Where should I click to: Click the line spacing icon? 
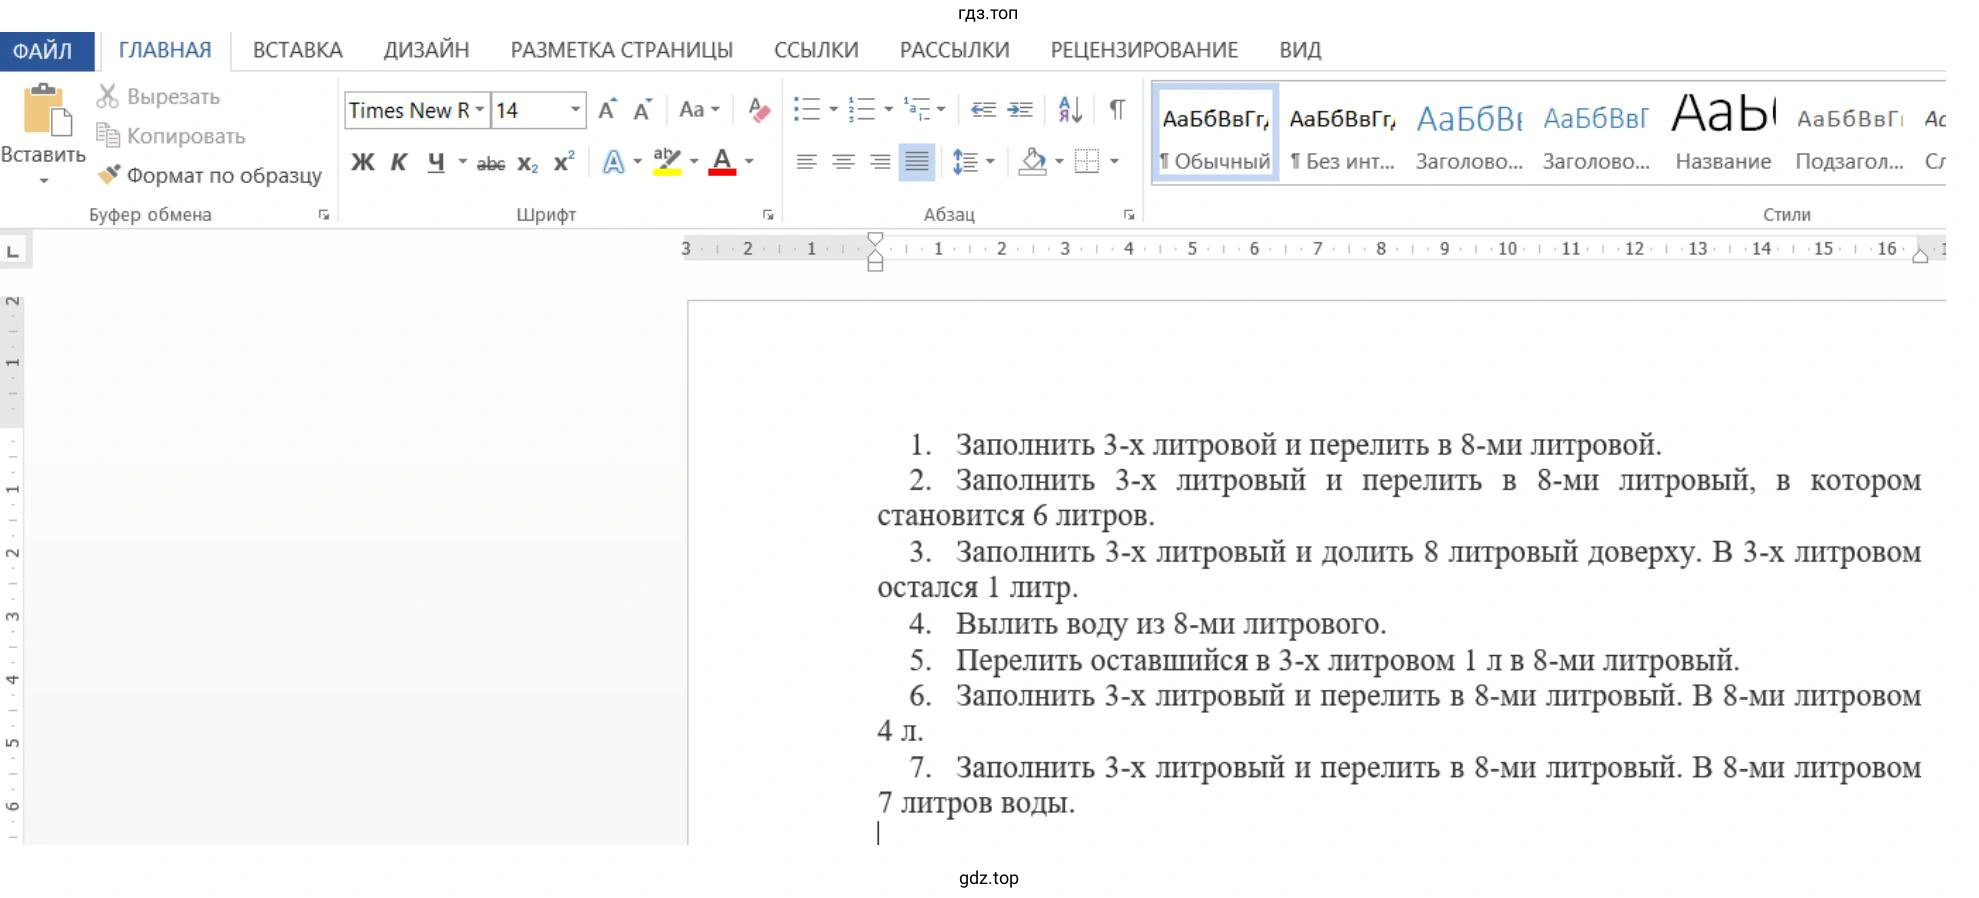pyautogui.click(x=965, y=161)
